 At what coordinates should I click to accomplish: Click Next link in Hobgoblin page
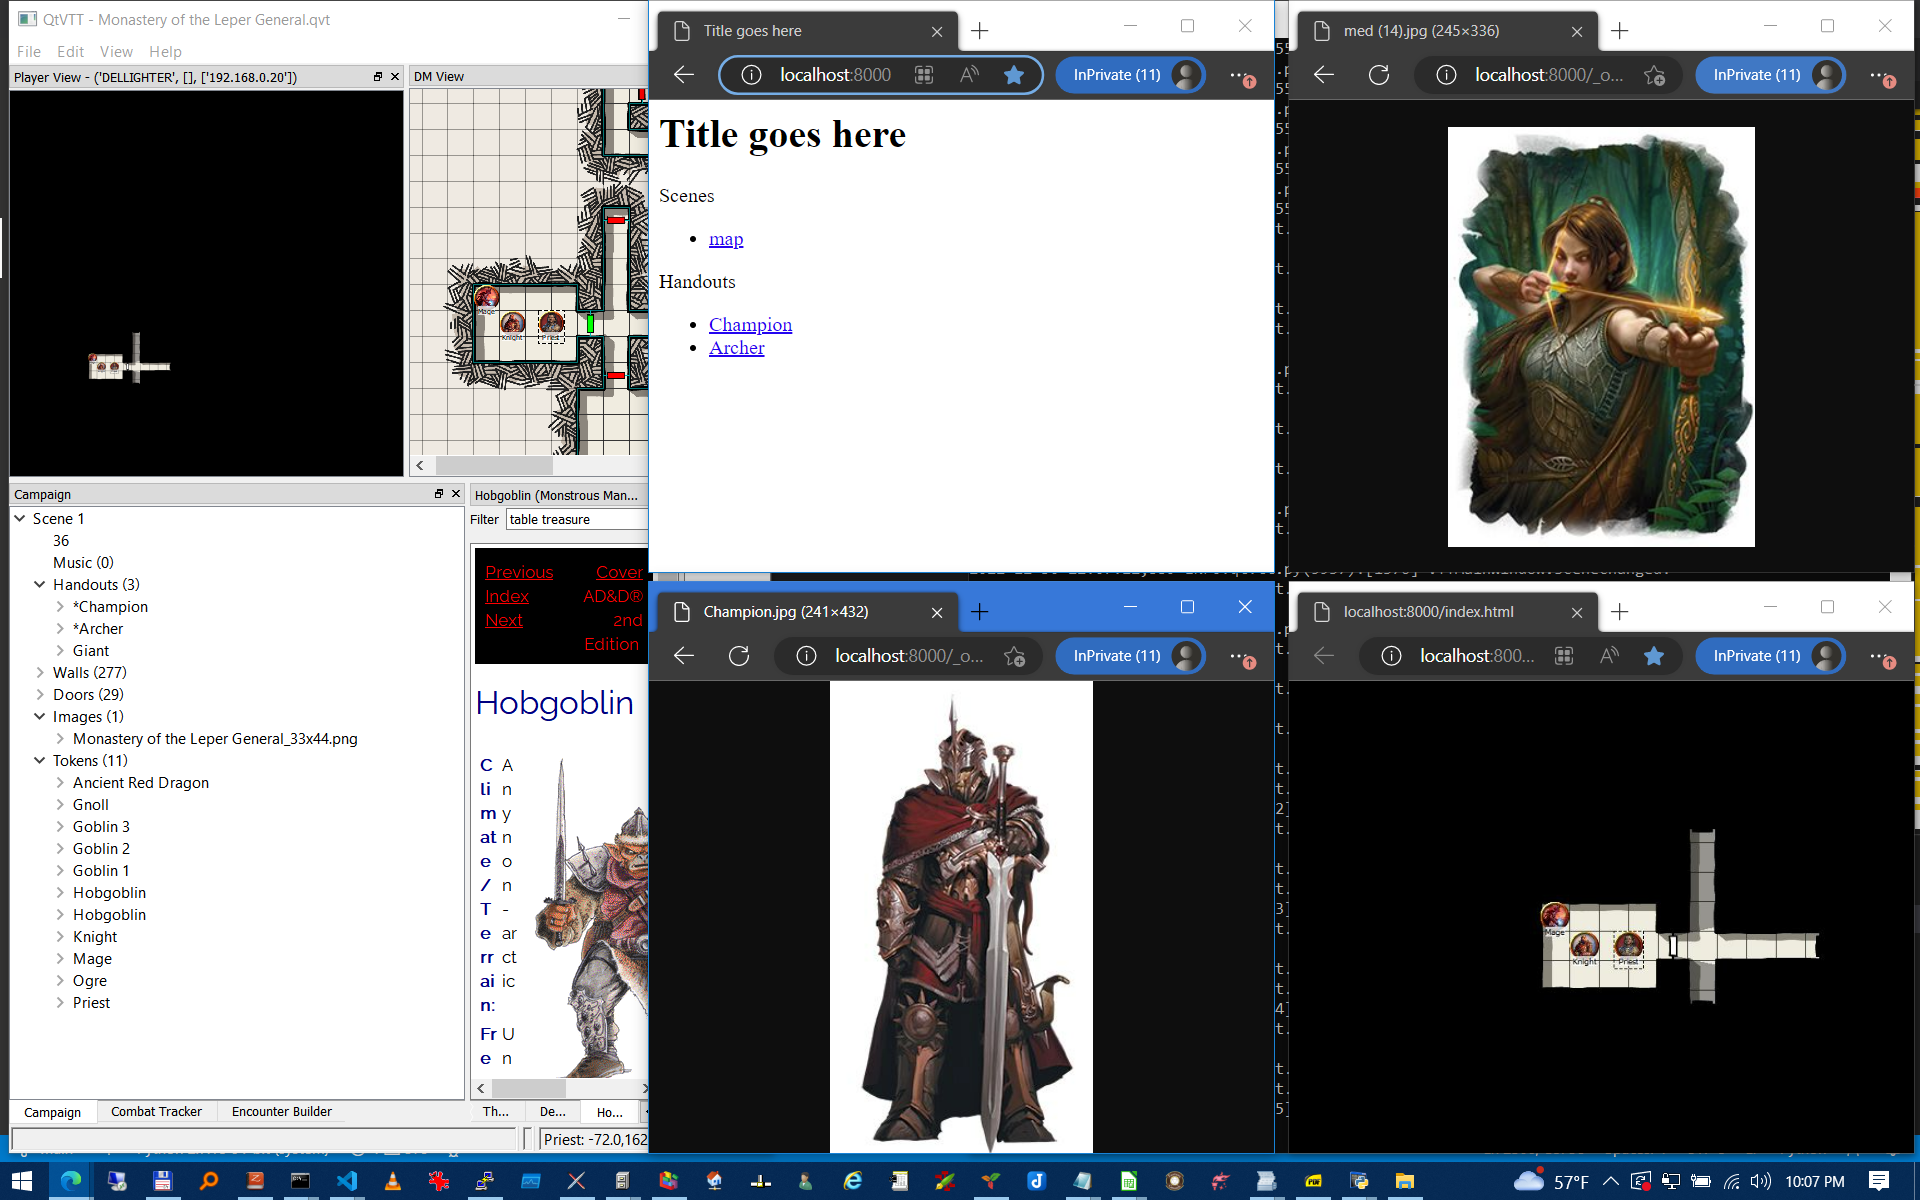click(504, 620)
